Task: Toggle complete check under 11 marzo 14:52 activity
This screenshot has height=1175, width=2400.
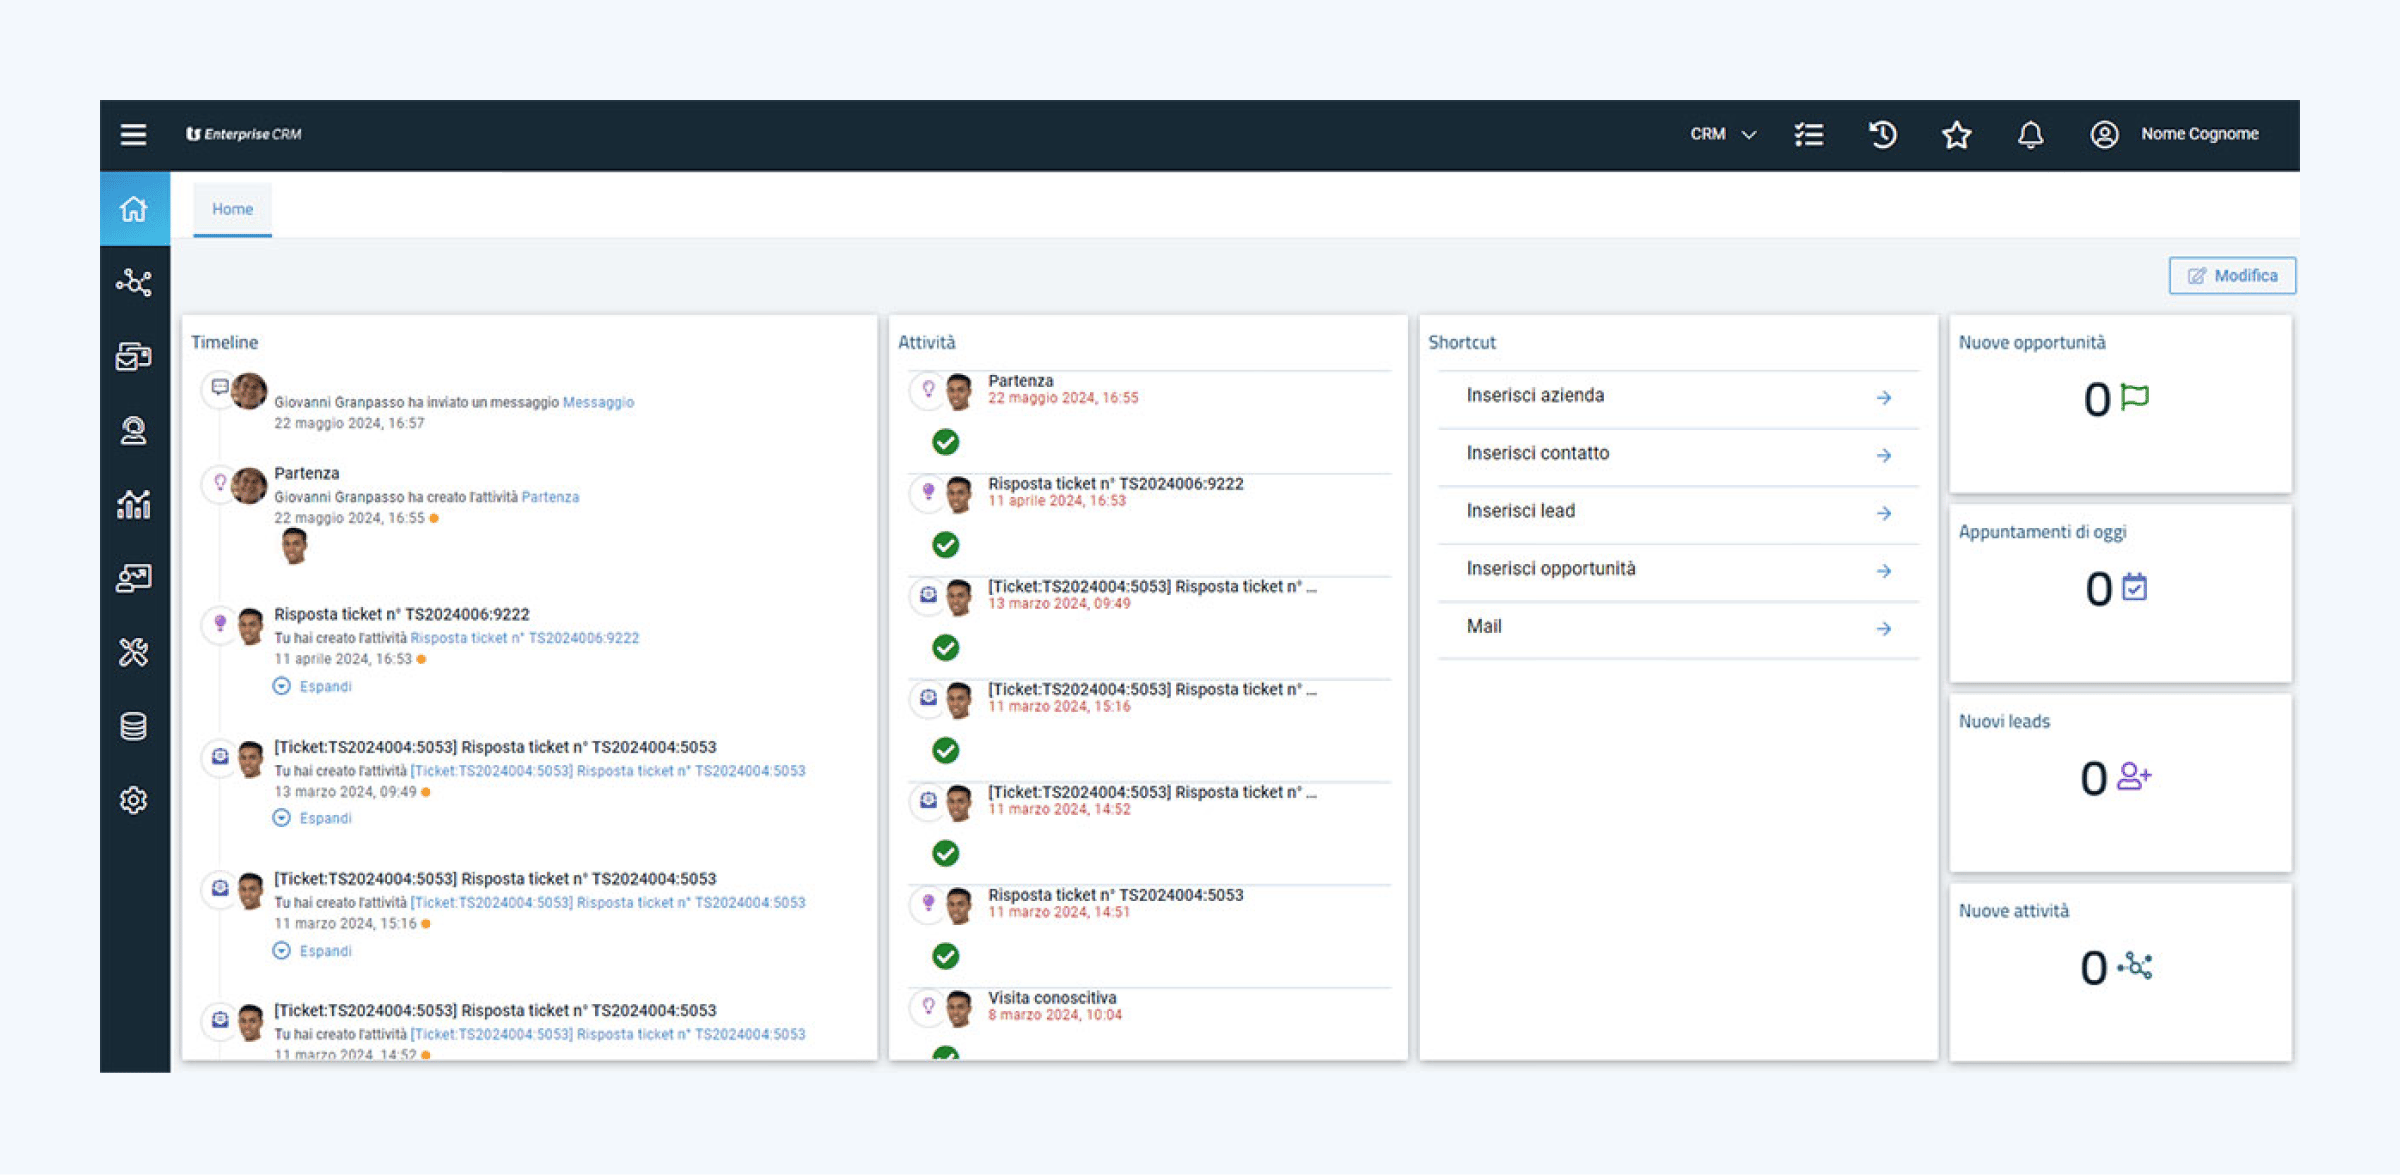Action: [945, 853]
